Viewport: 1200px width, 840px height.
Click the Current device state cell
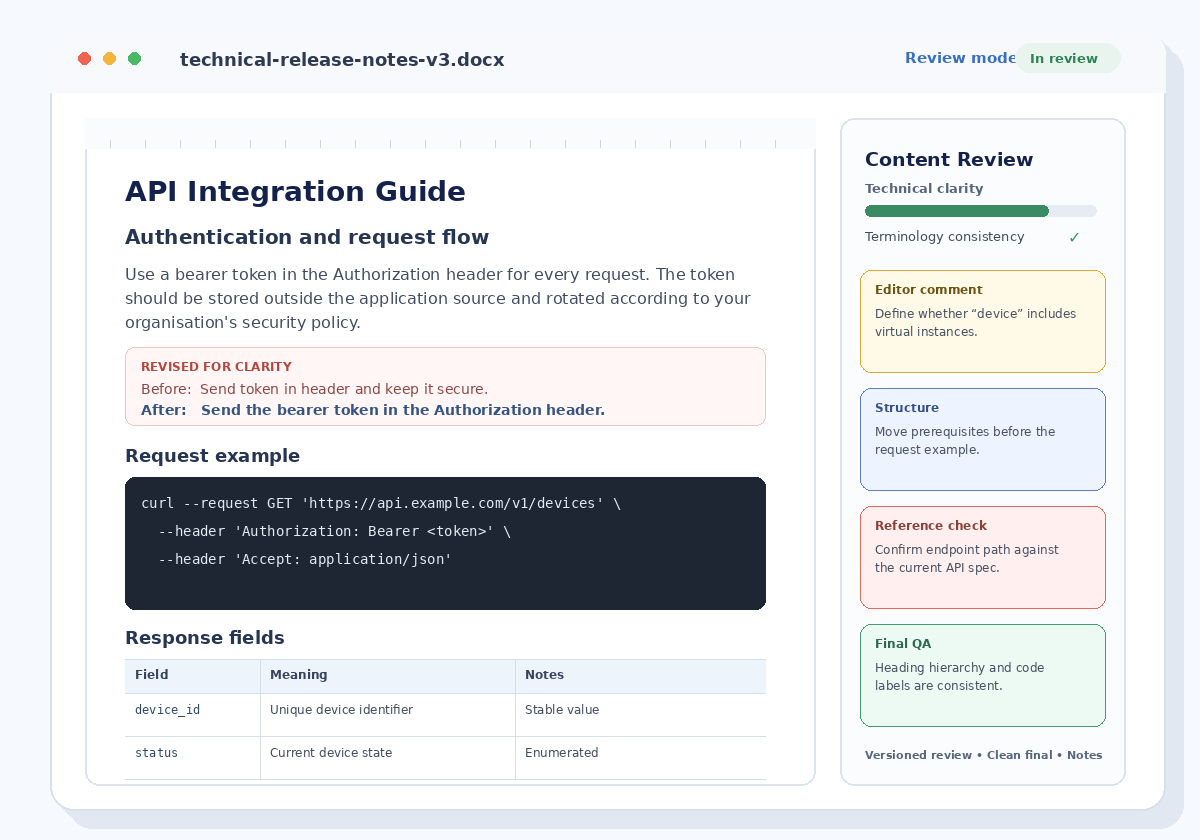point(388,758)
